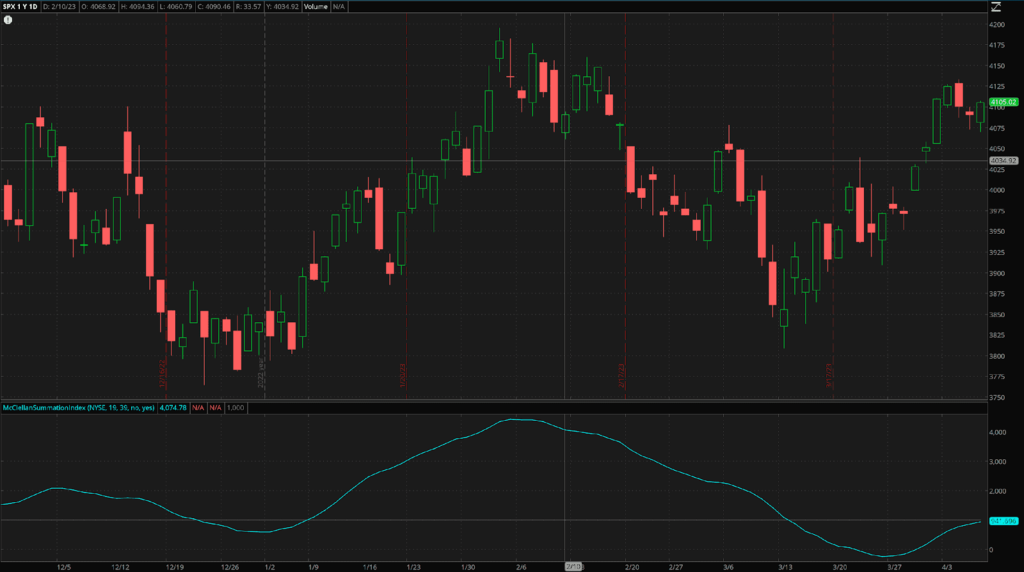
Task: Click the 1/9 date on the time axis
Action: point(313,567)
